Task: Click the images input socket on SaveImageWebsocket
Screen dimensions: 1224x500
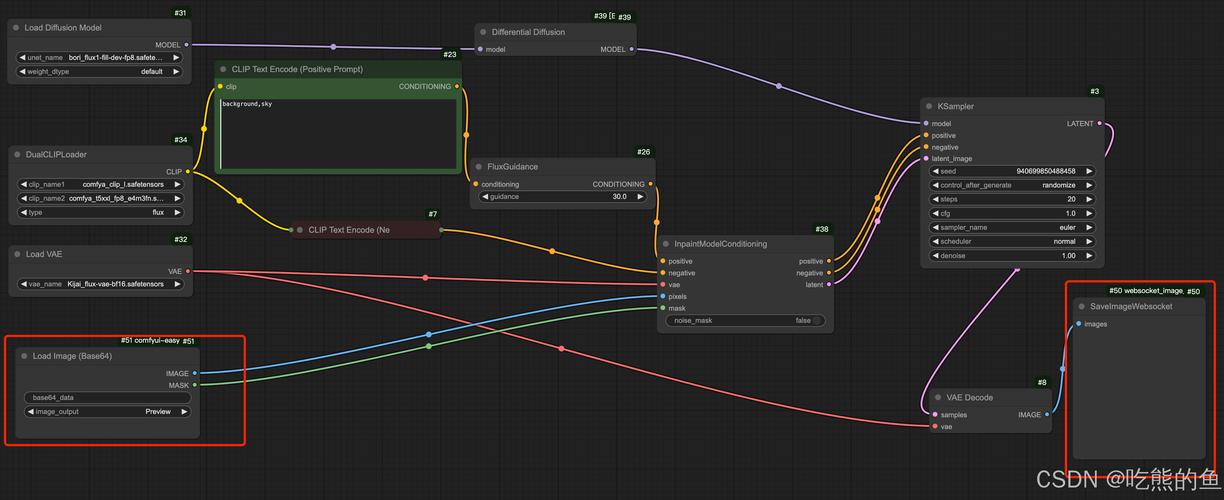Action: [x=1079, y=324]
